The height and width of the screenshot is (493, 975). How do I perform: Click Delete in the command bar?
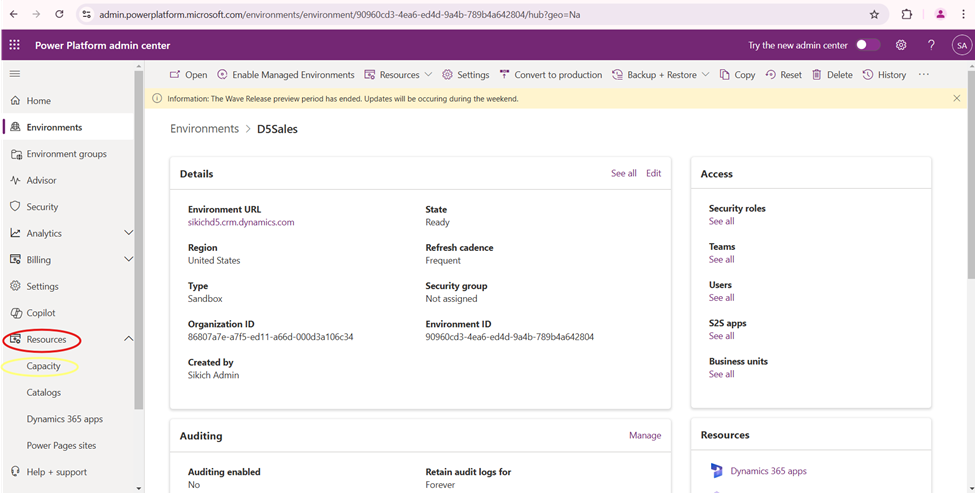(x=832, y=75)
